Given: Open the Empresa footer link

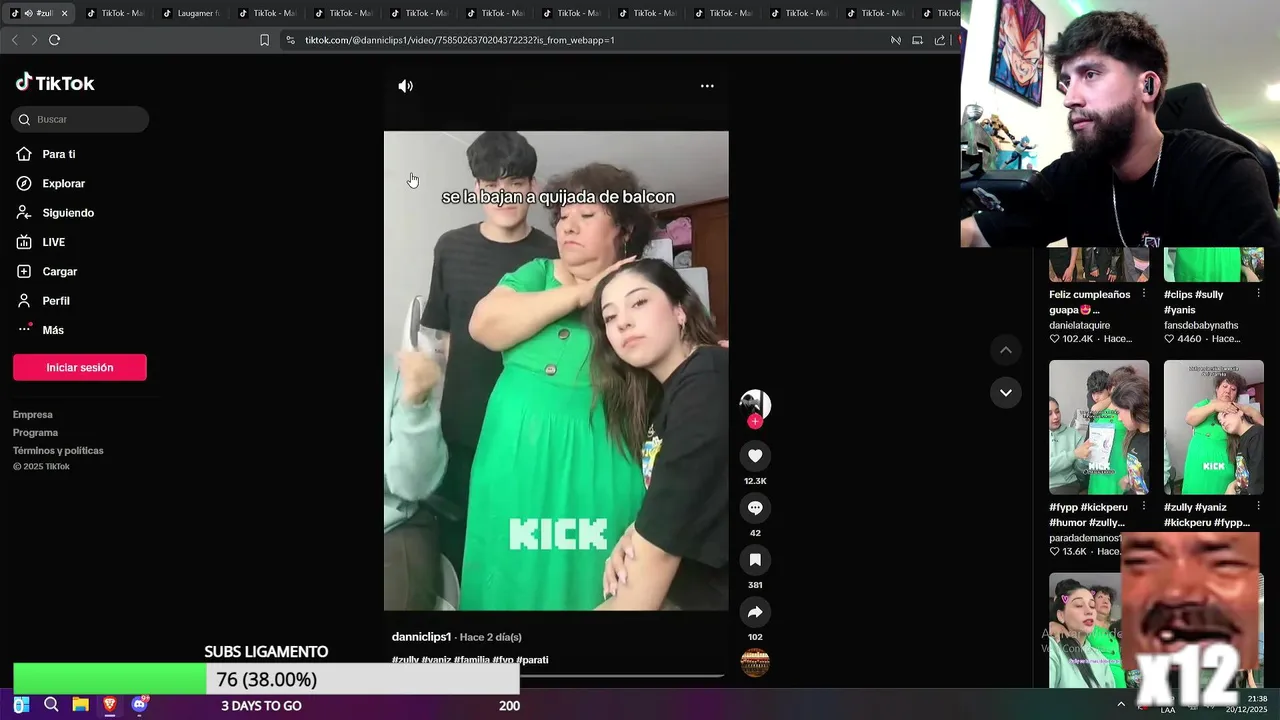Looking at the screenshot, I should click(33, 414).
